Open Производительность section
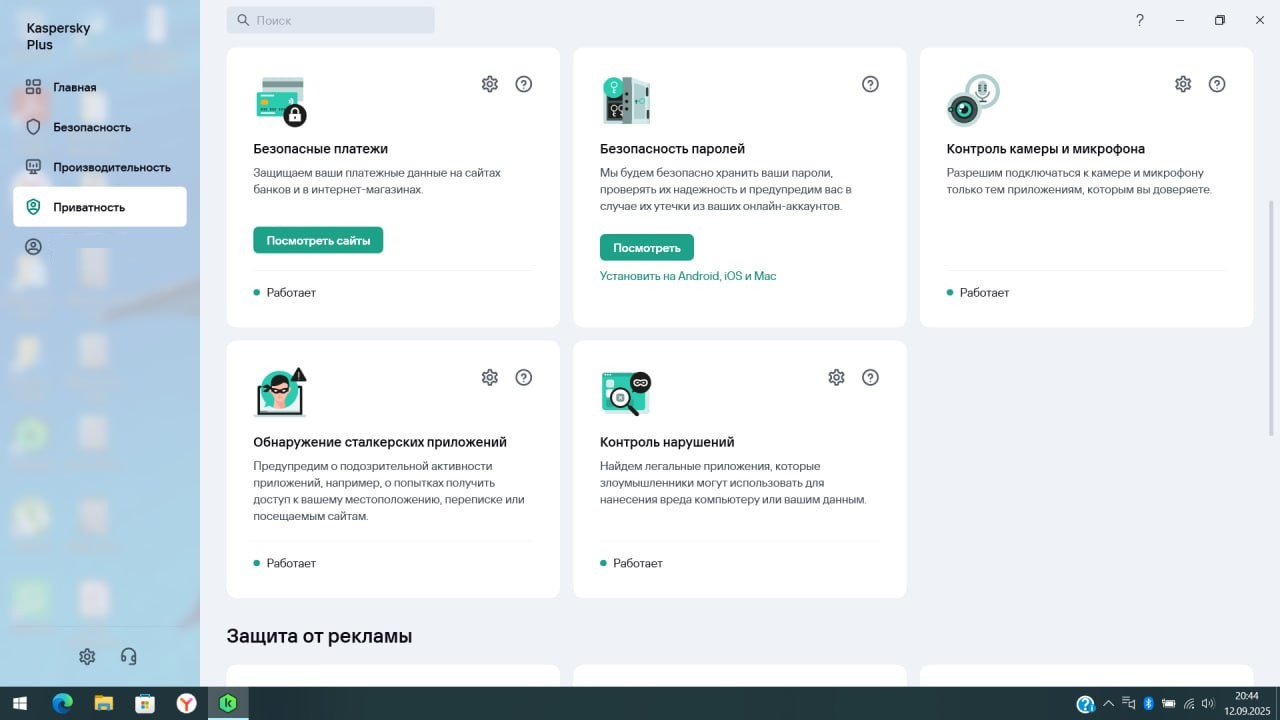The width and height of the screenshot is (1280, 720). pos(111,167)
